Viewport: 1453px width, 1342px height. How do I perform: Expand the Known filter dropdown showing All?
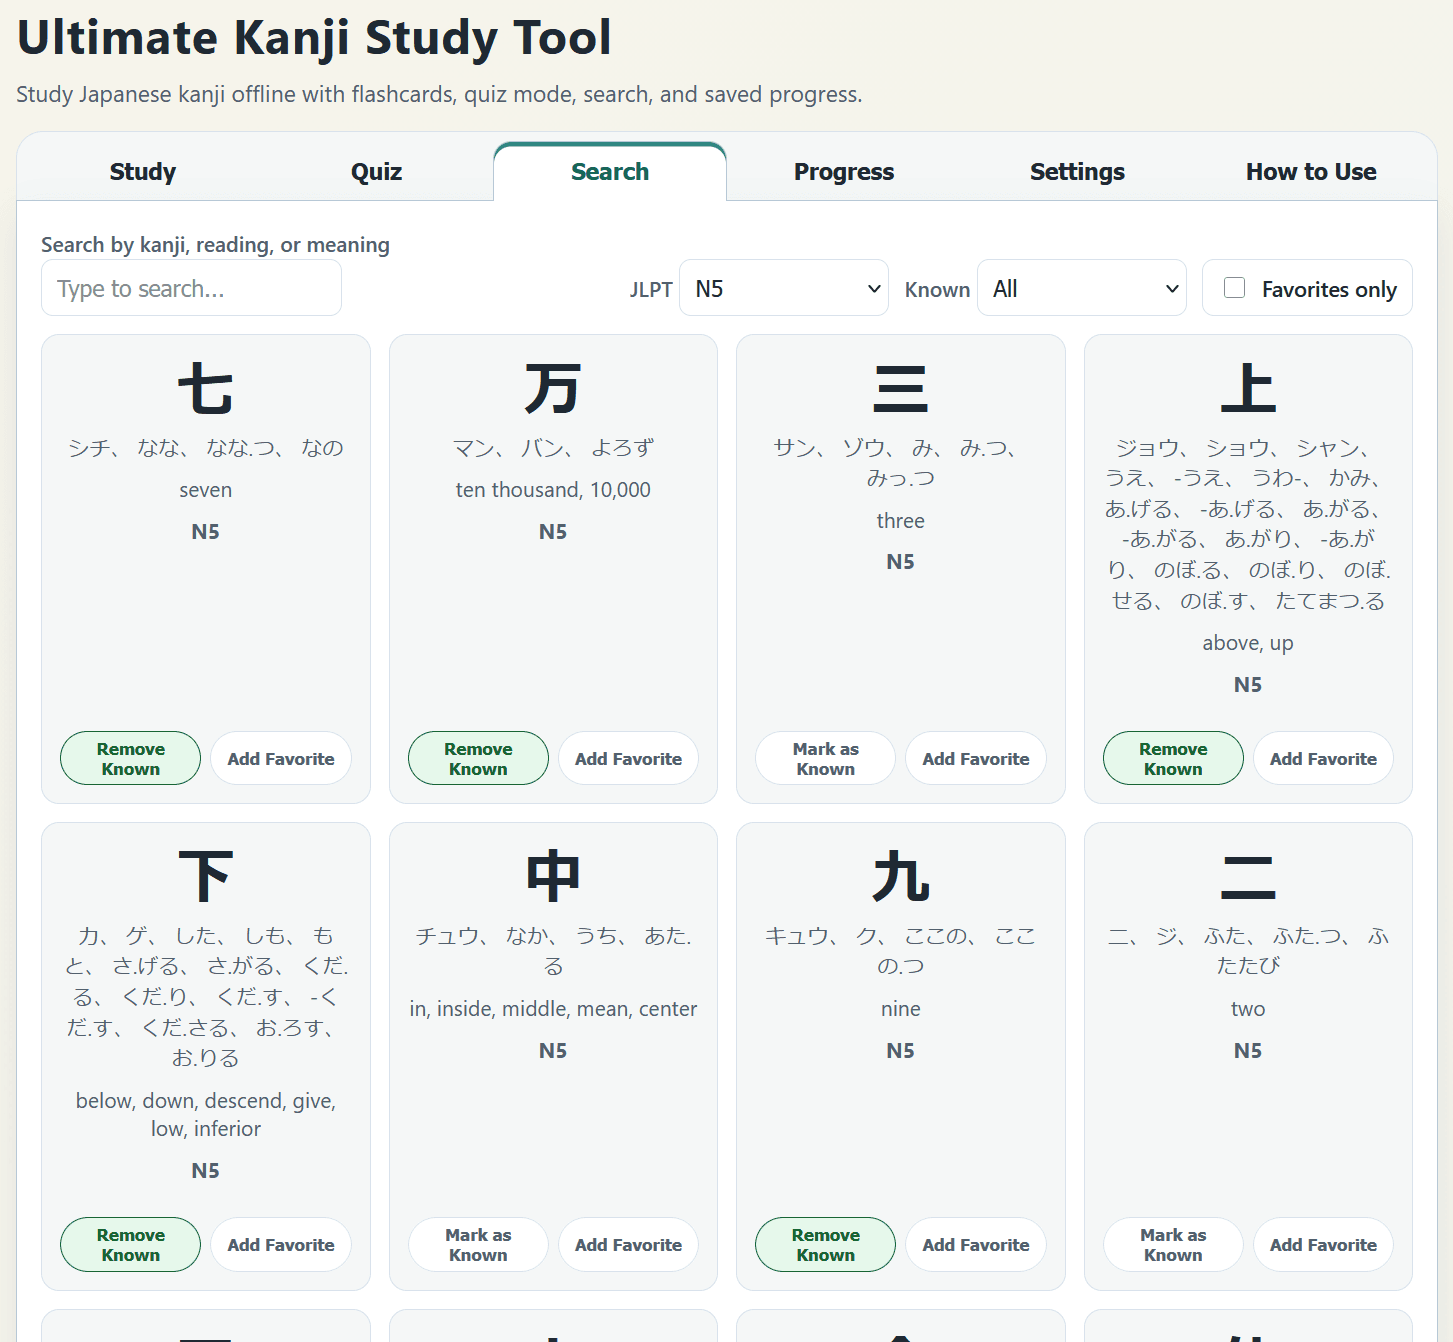[x=1082, y=288]
